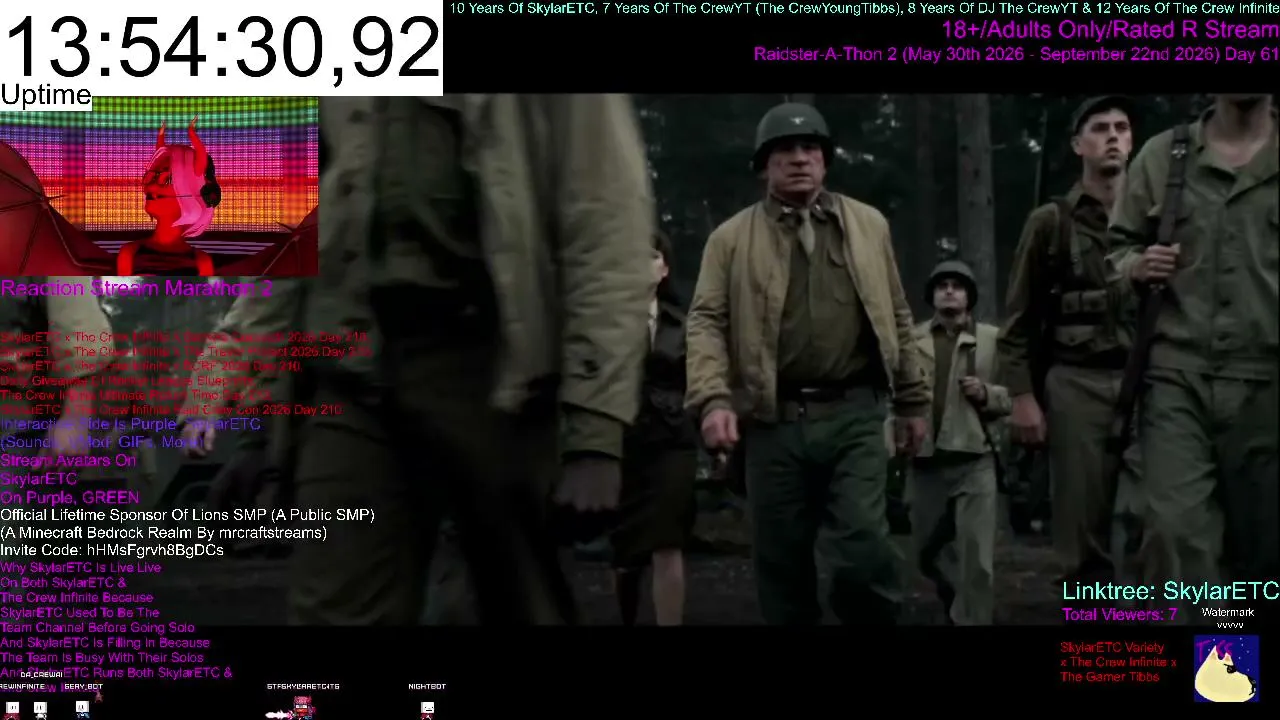1280x720 pixels.
Task: Select the "Raidster-A-Thon 2" Day 61 line
Action: 1016,54
